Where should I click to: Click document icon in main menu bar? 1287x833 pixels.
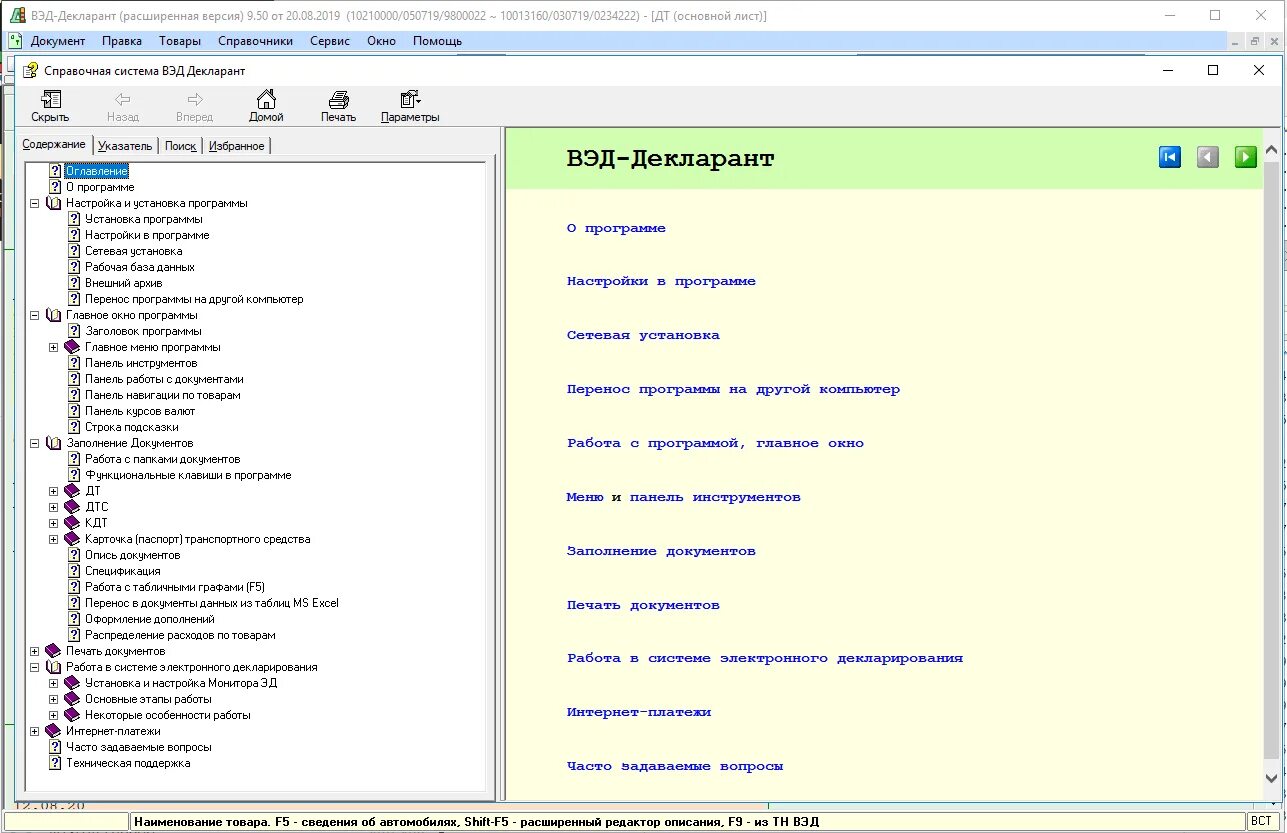coord(15,41)
